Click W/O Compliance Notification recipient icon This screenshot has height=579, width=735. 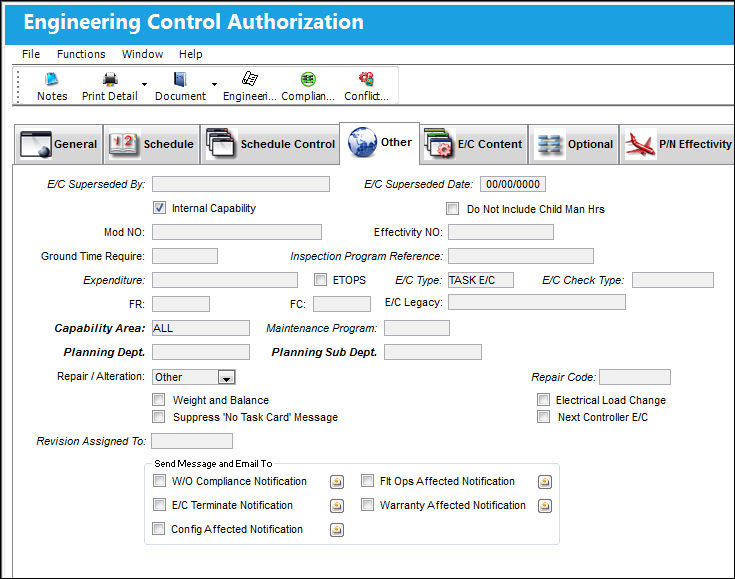click(x=337, y=482)
